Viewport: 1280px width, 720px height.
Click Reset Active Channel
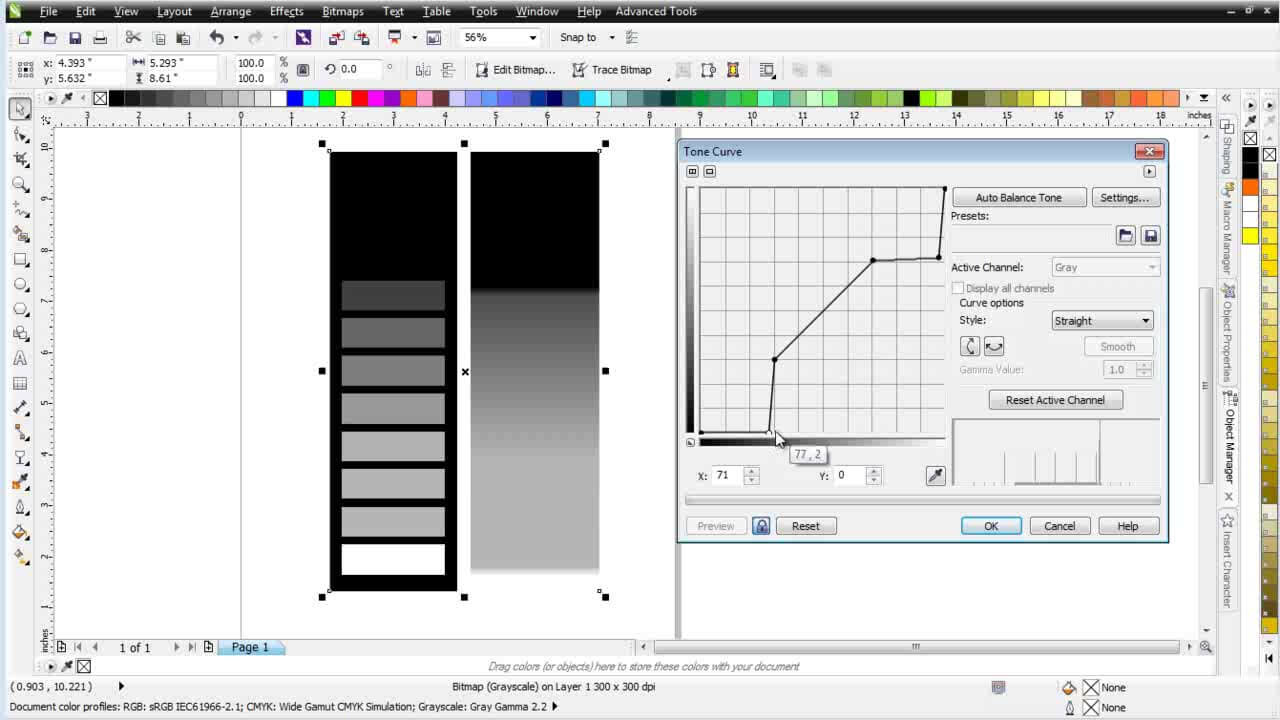1056,400
